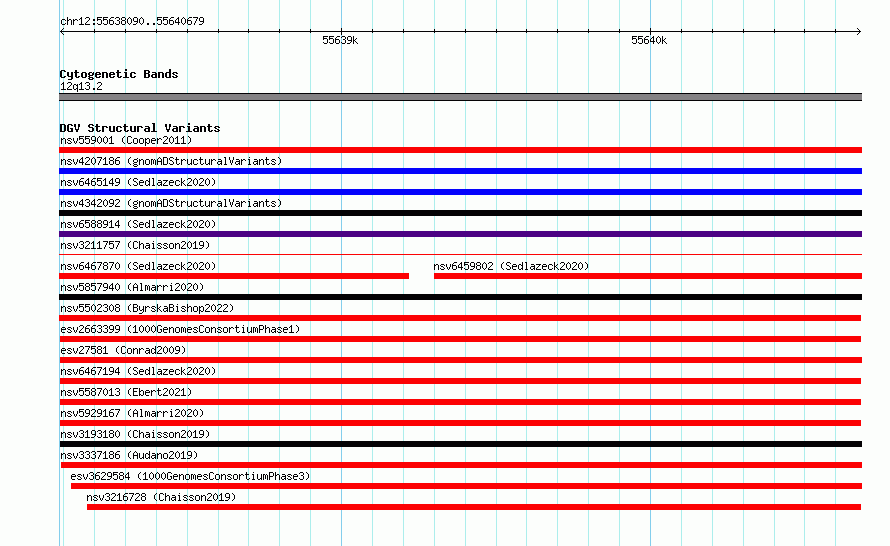Open nsv5929167 (Almarri2020) variant label

click(132, 413)
